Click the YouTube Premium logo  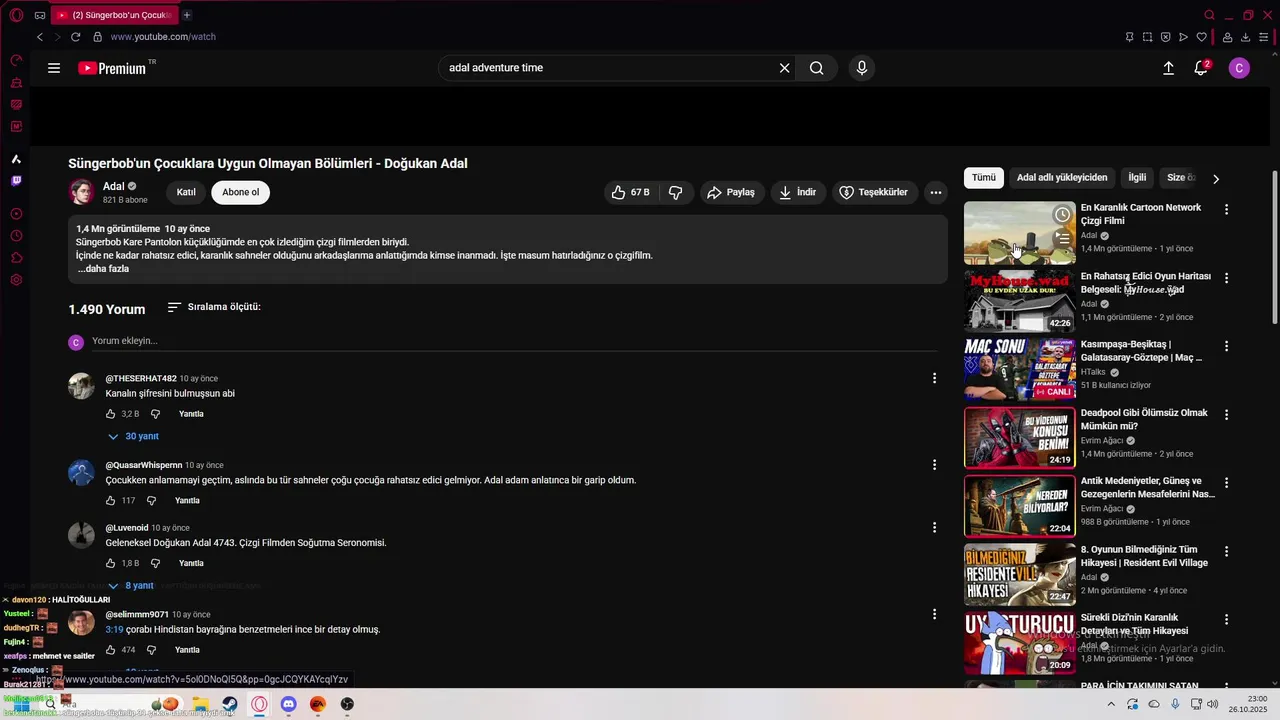tap(112, 68)
